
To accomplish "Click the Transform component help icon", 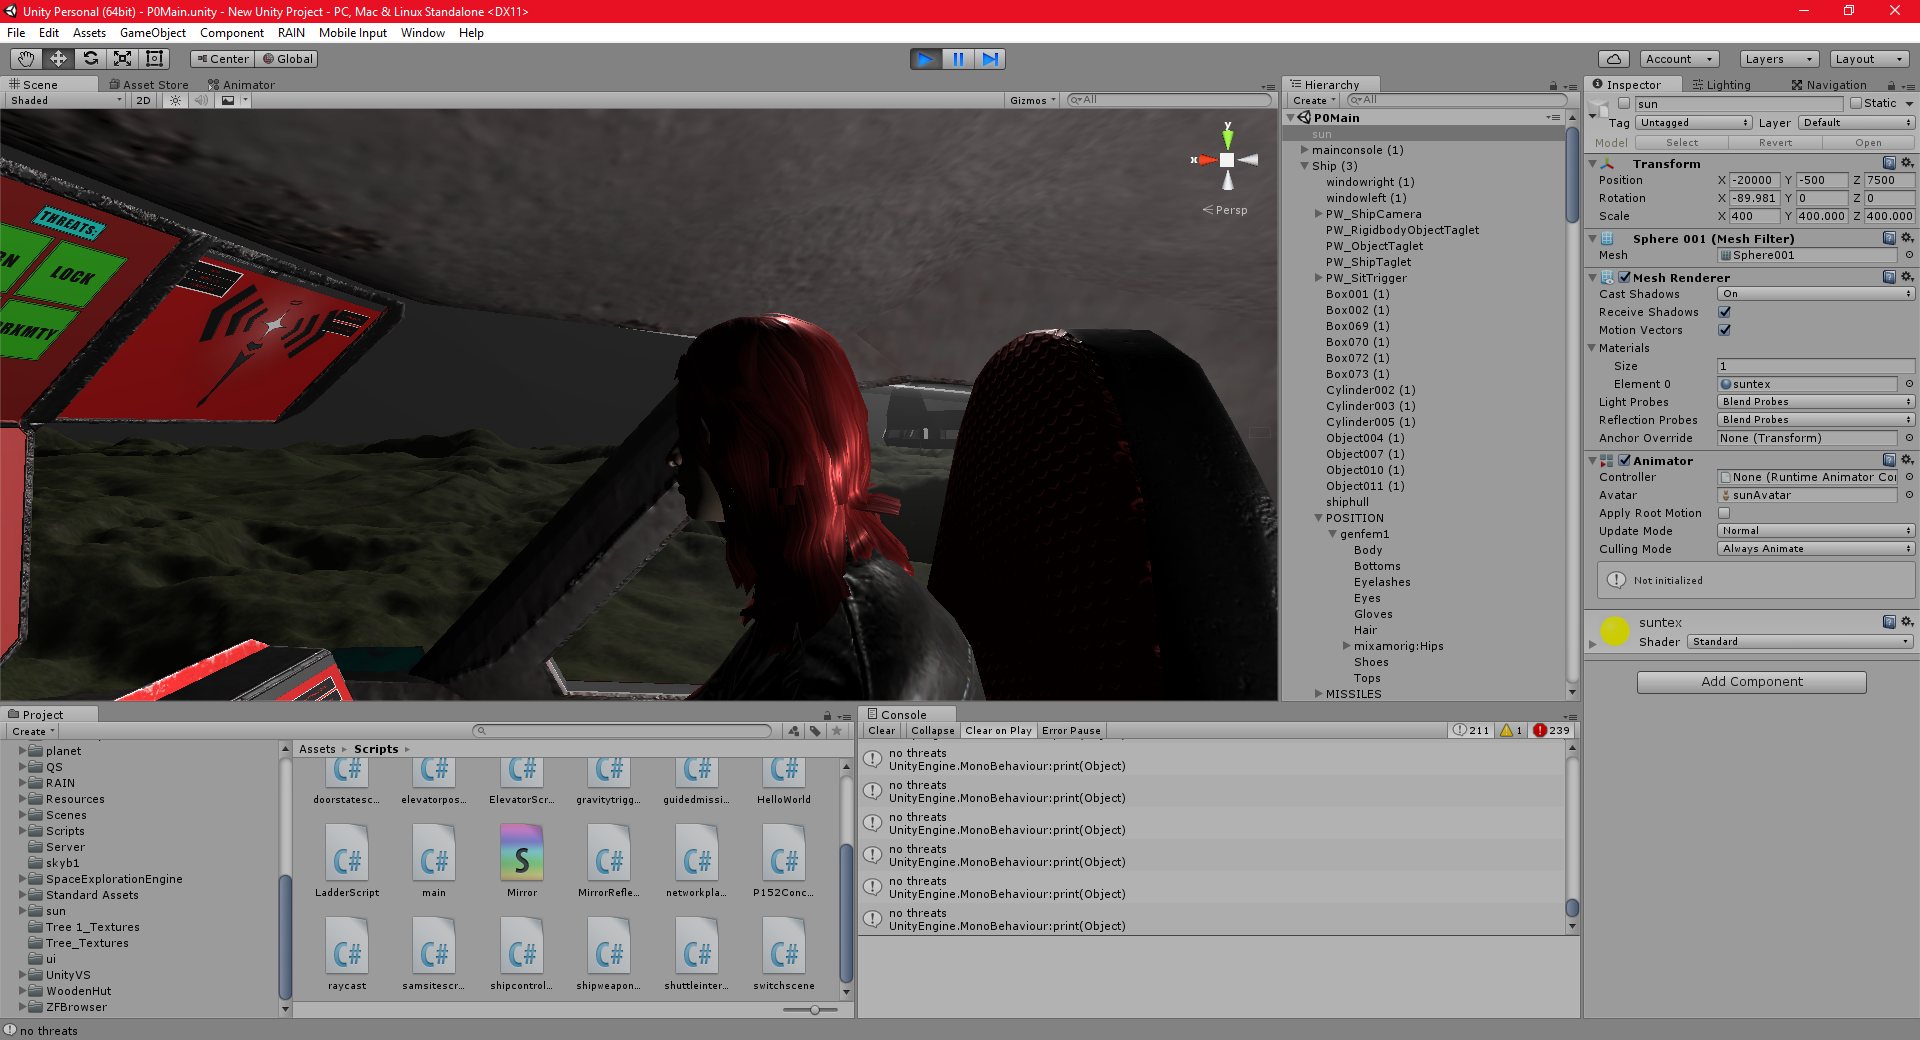I will tap(1888, 163).
